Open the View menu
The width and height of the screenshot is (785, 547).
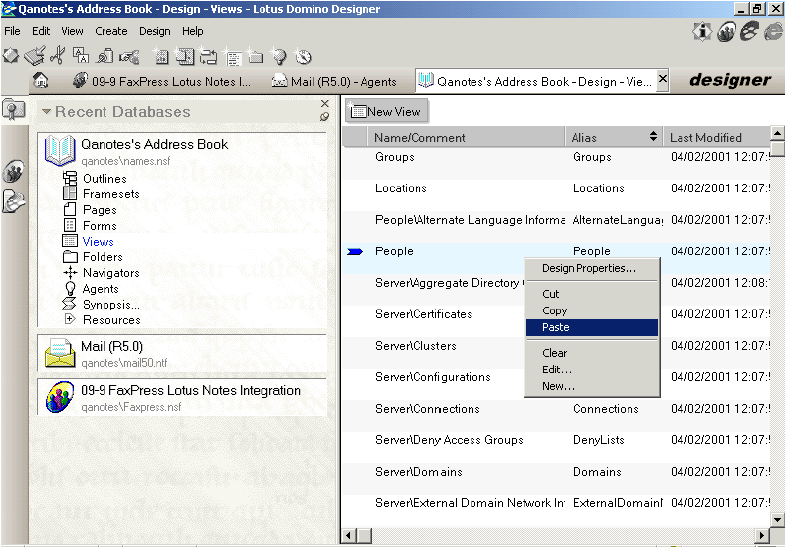click(72, 31)
